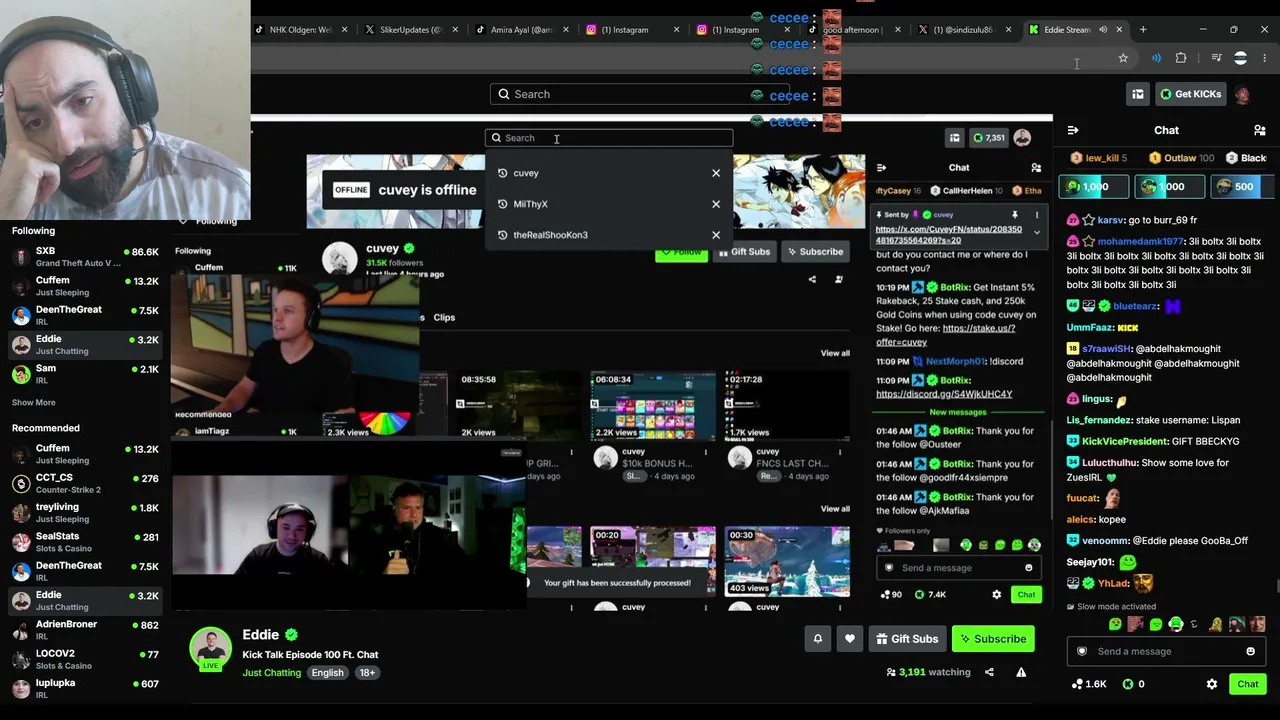Open channel points showing 1.6K
Screen dimensions: 1280x720
(1089, 684)
